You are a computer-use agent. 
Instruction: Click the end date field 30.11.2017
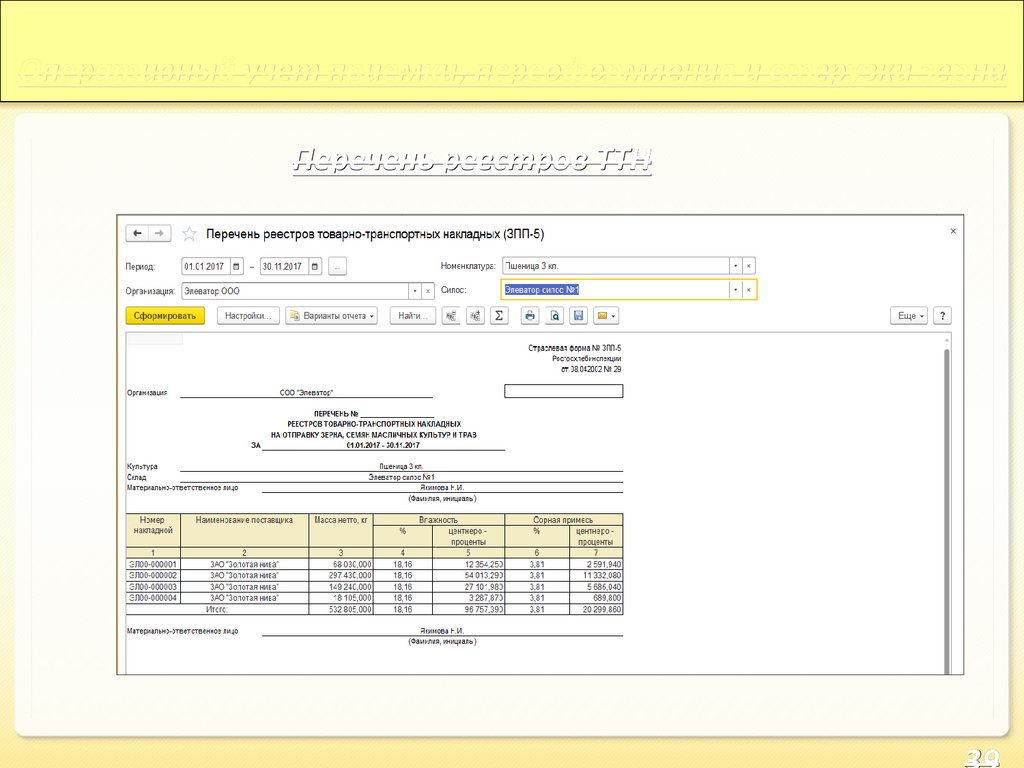pos(283,266)
